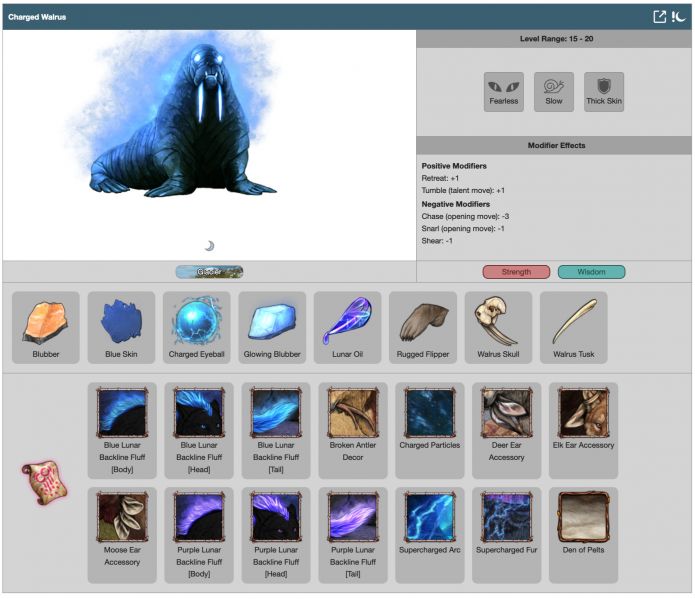695x599 pixels.
Task: Select the Thick Skin shield icon
Action: click(x=604, y=87)
